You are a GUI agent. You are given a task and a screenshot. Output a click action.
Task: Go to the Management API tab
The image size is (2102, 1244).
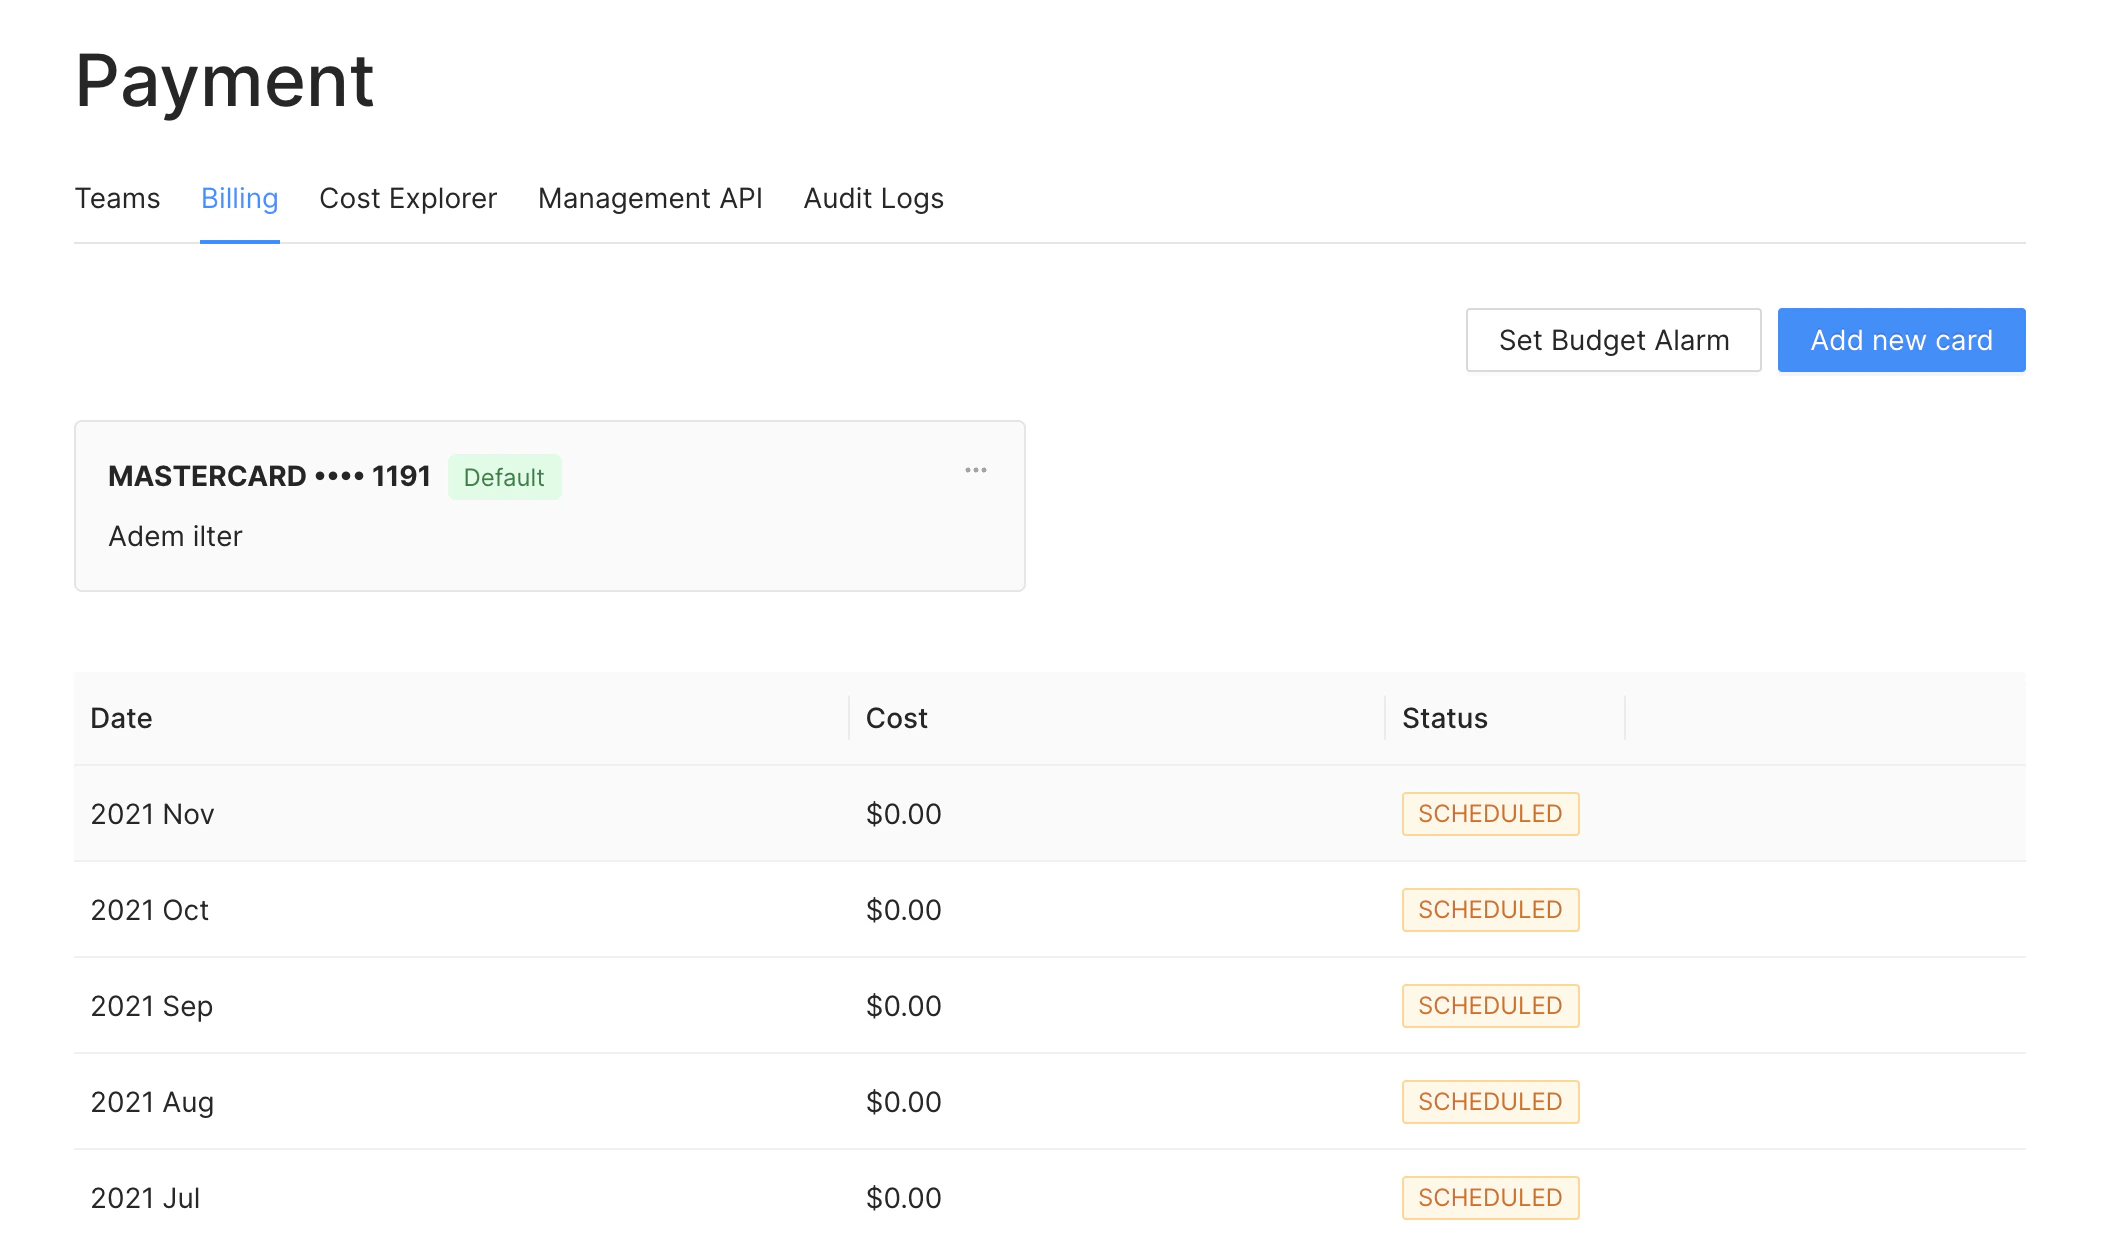click(x=650, y=198)
